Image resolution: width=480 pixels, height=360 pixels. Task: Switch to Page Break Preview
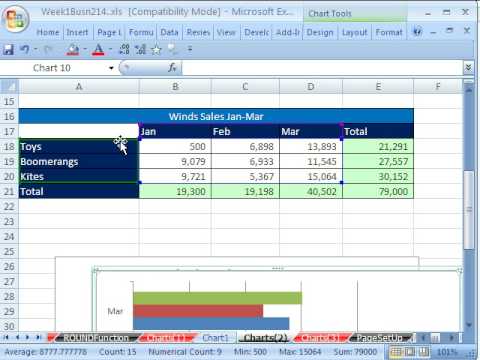tap(424, 352)
